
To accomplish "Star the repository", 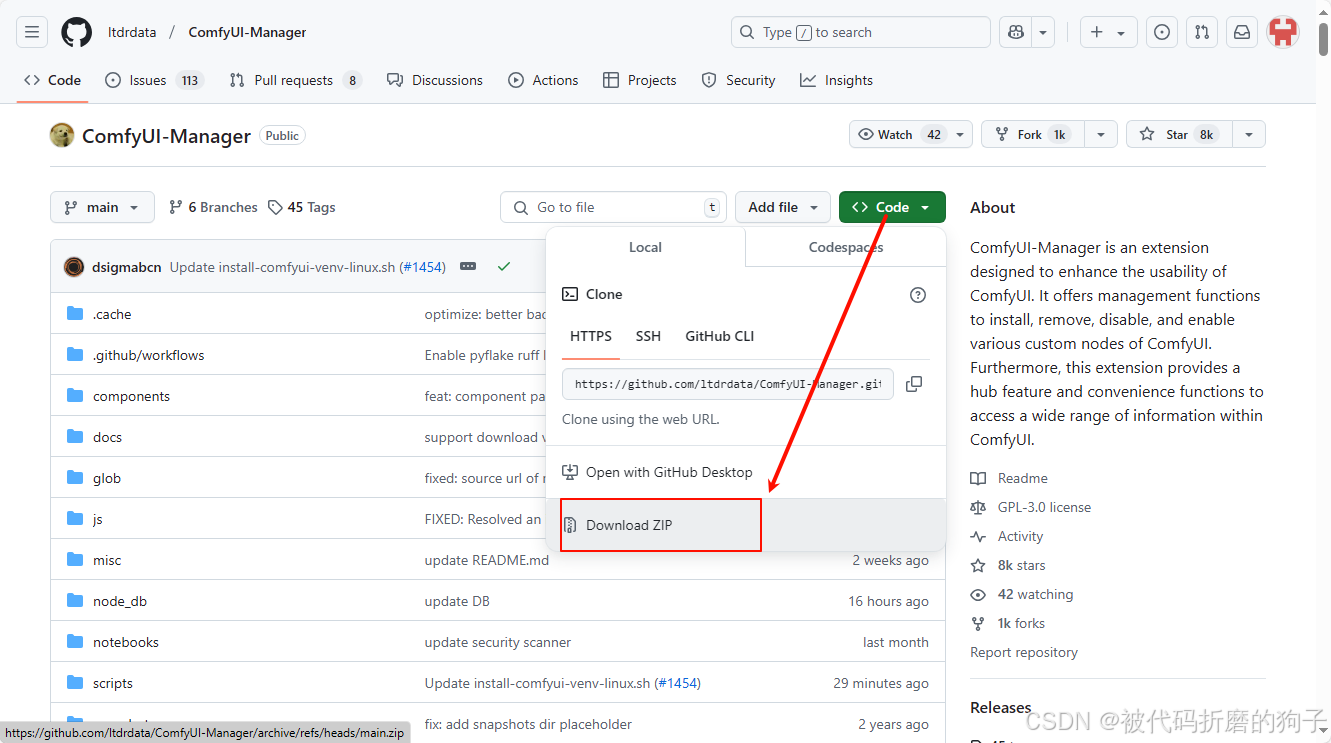I will (1179, 134).
